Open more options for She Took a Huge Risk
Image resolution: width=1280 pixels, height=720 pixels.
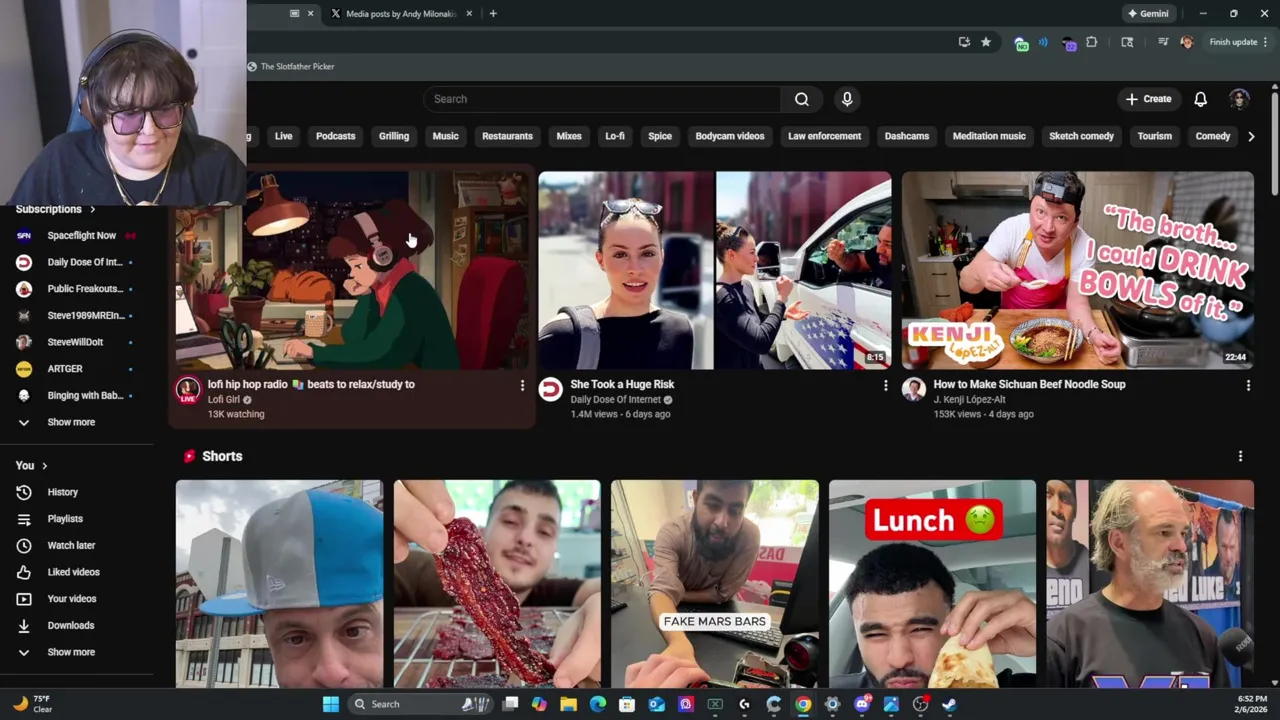pyautogui.click(x=885, y=385)
